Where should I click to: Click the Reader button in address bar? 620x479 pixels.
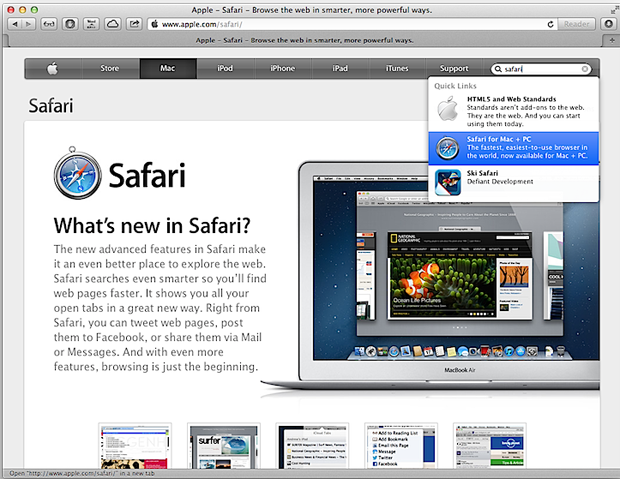click(x=576, y=24)
